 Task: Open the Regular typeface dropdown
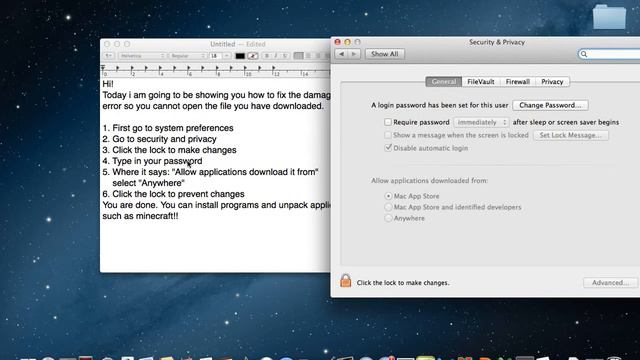tap(188, 56)
